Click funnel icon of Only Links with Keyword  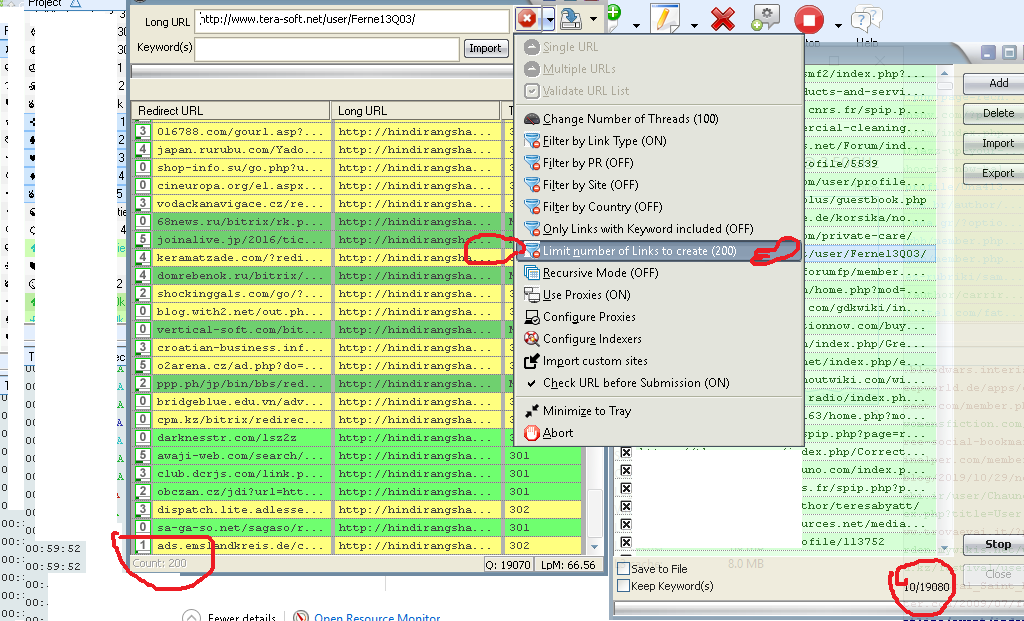click(x=532, y=229)
